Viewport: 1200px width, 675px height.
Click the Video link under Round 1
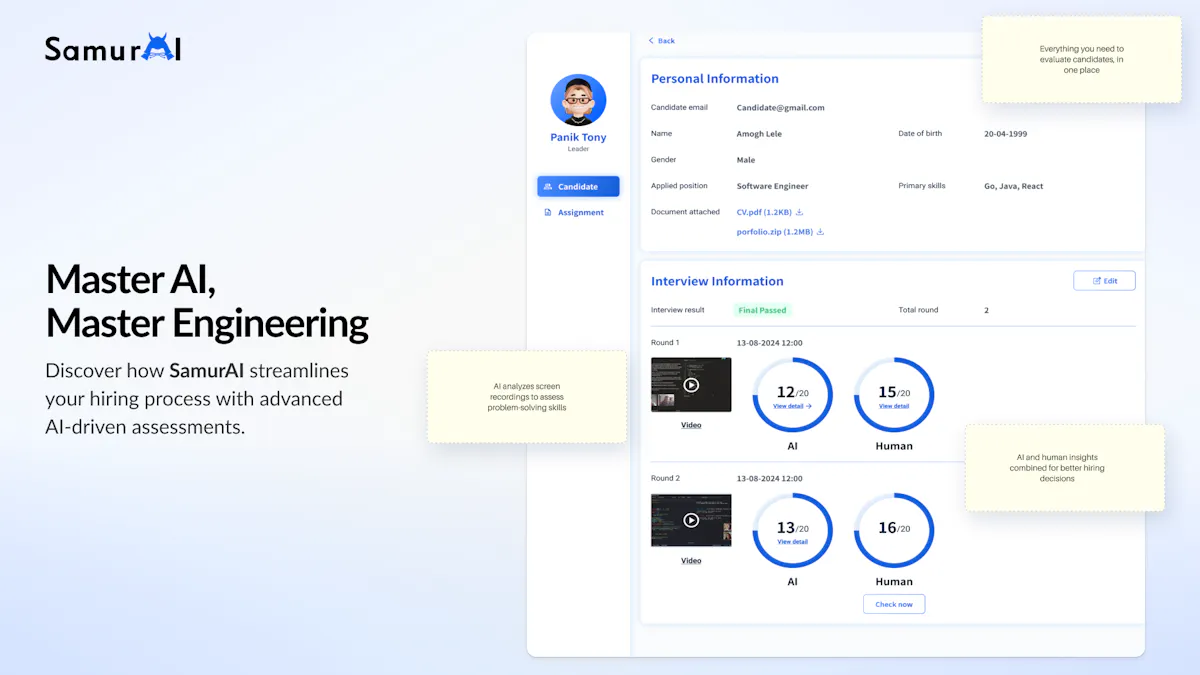tap(691, 425)
